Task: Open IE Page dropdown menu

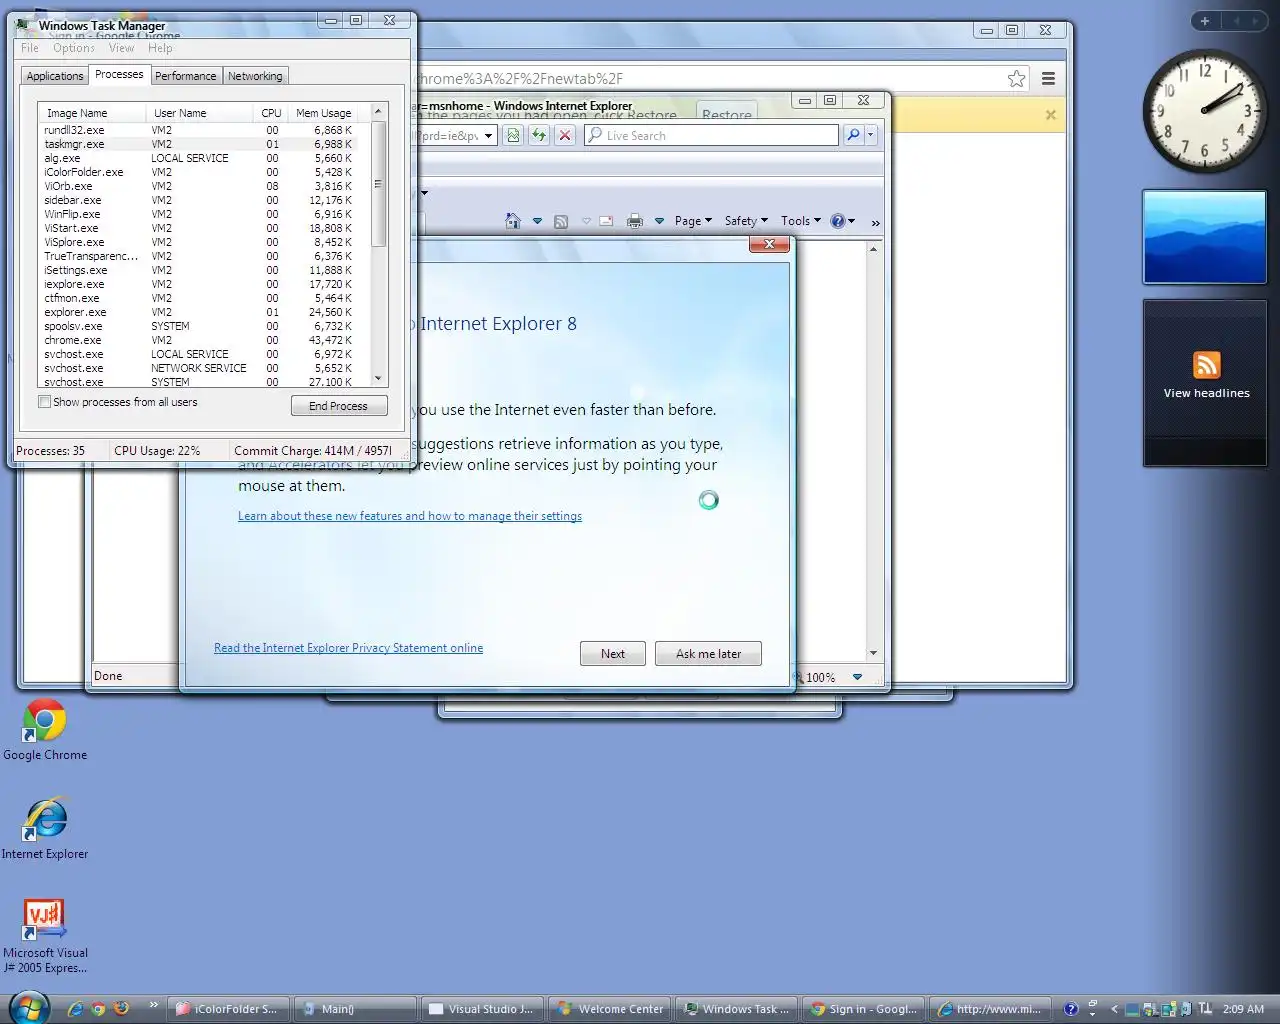Action: click(693, 221)
